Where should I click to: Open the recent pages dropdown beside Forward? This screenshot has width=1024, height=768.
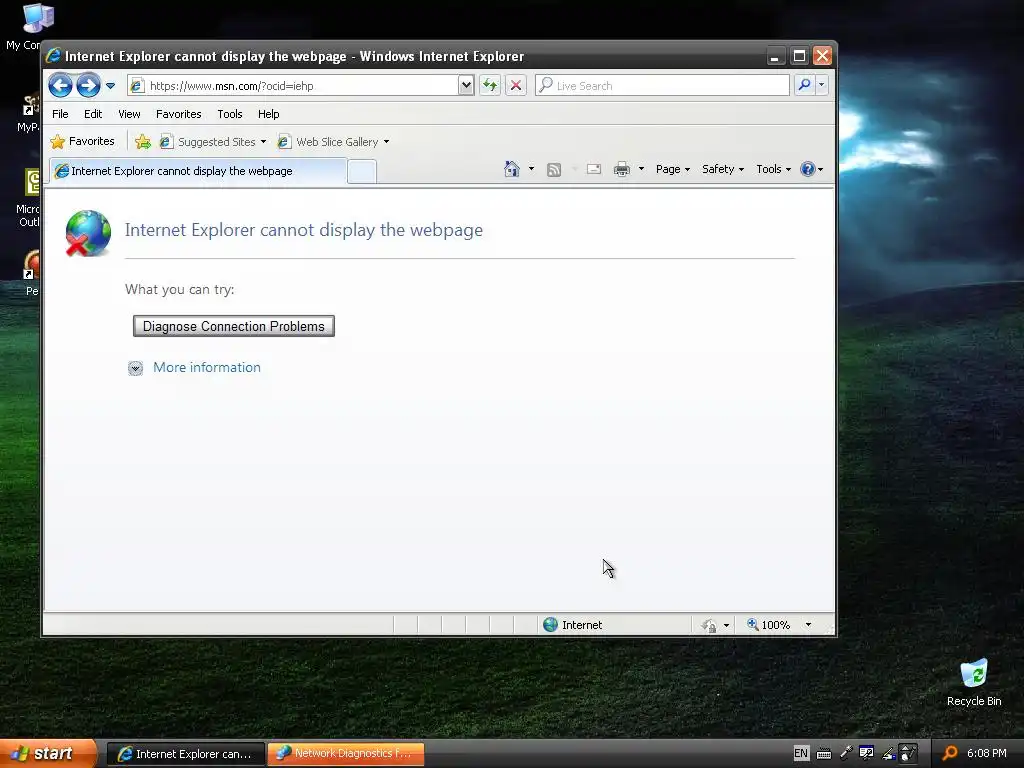(x=110, y=86)
